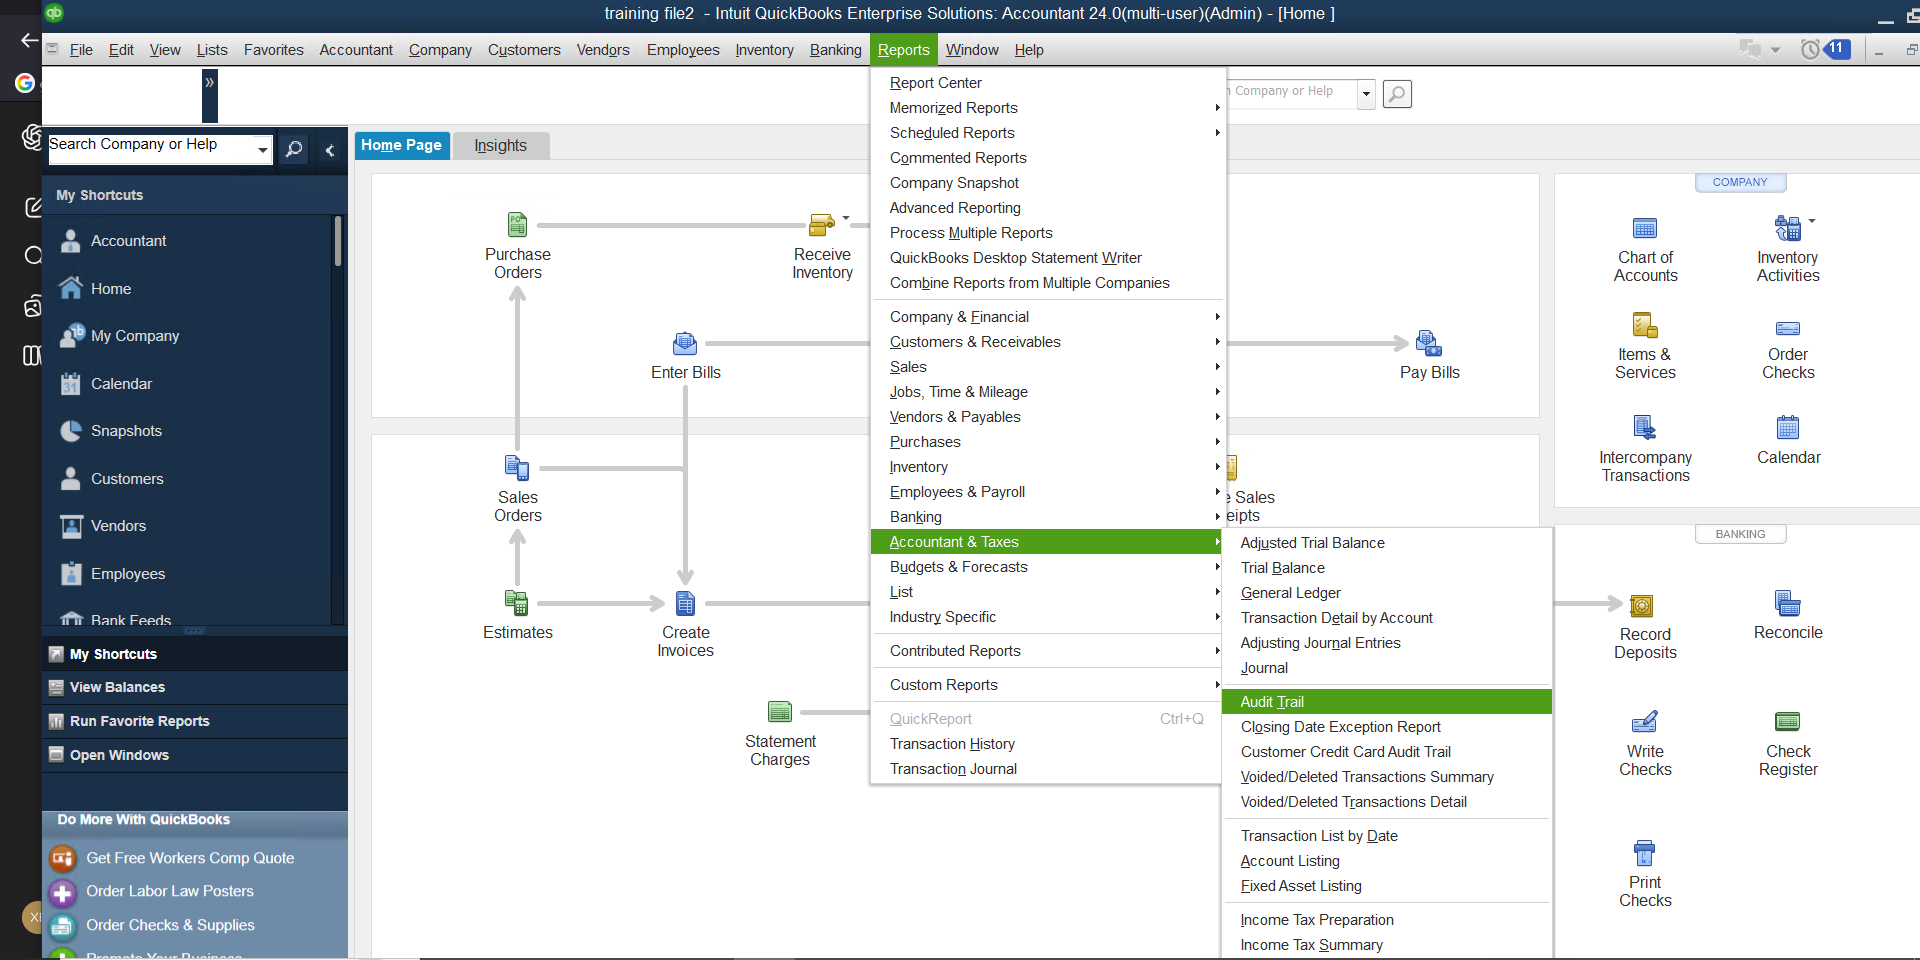The image size is (1920, 960).
Task: Open the Enter Bills icon
Action: tap(685, 344)
